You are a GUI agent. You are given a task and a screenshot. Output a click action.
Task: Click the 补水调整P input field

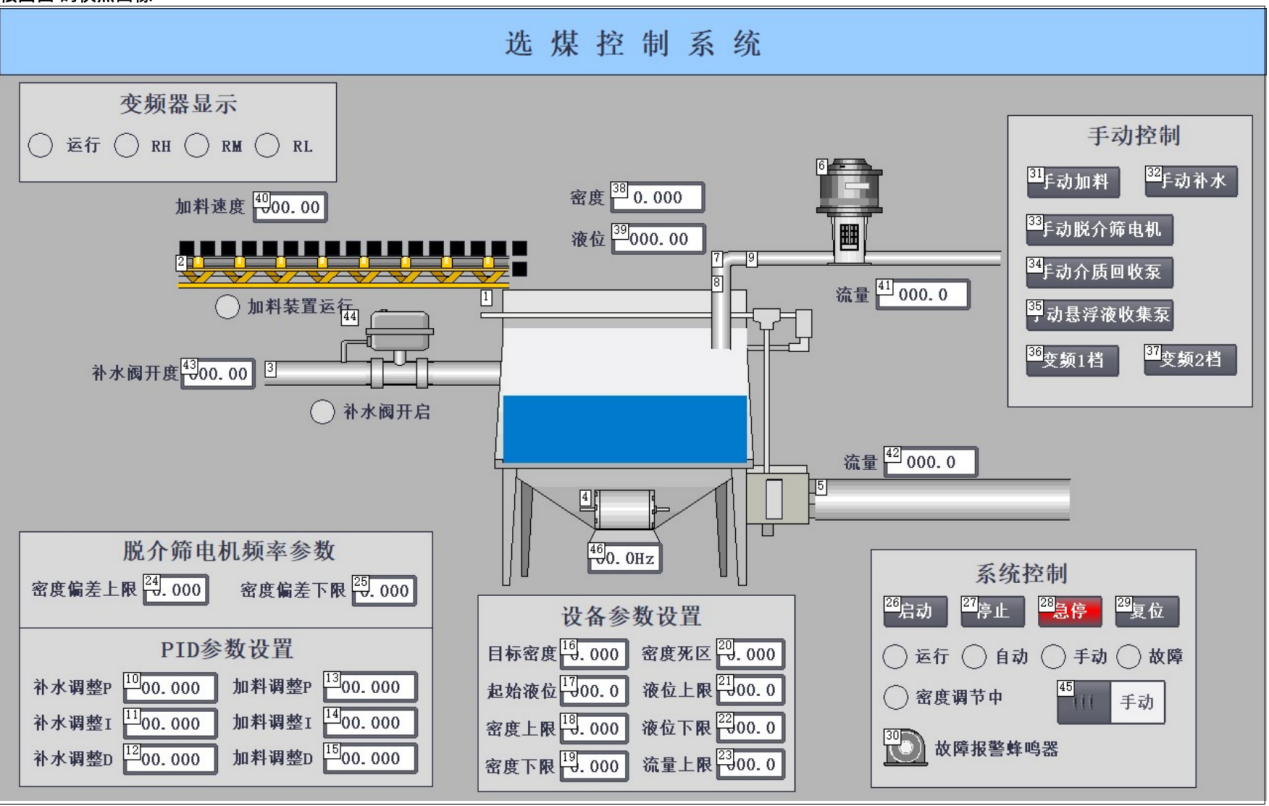click(169, 687)
